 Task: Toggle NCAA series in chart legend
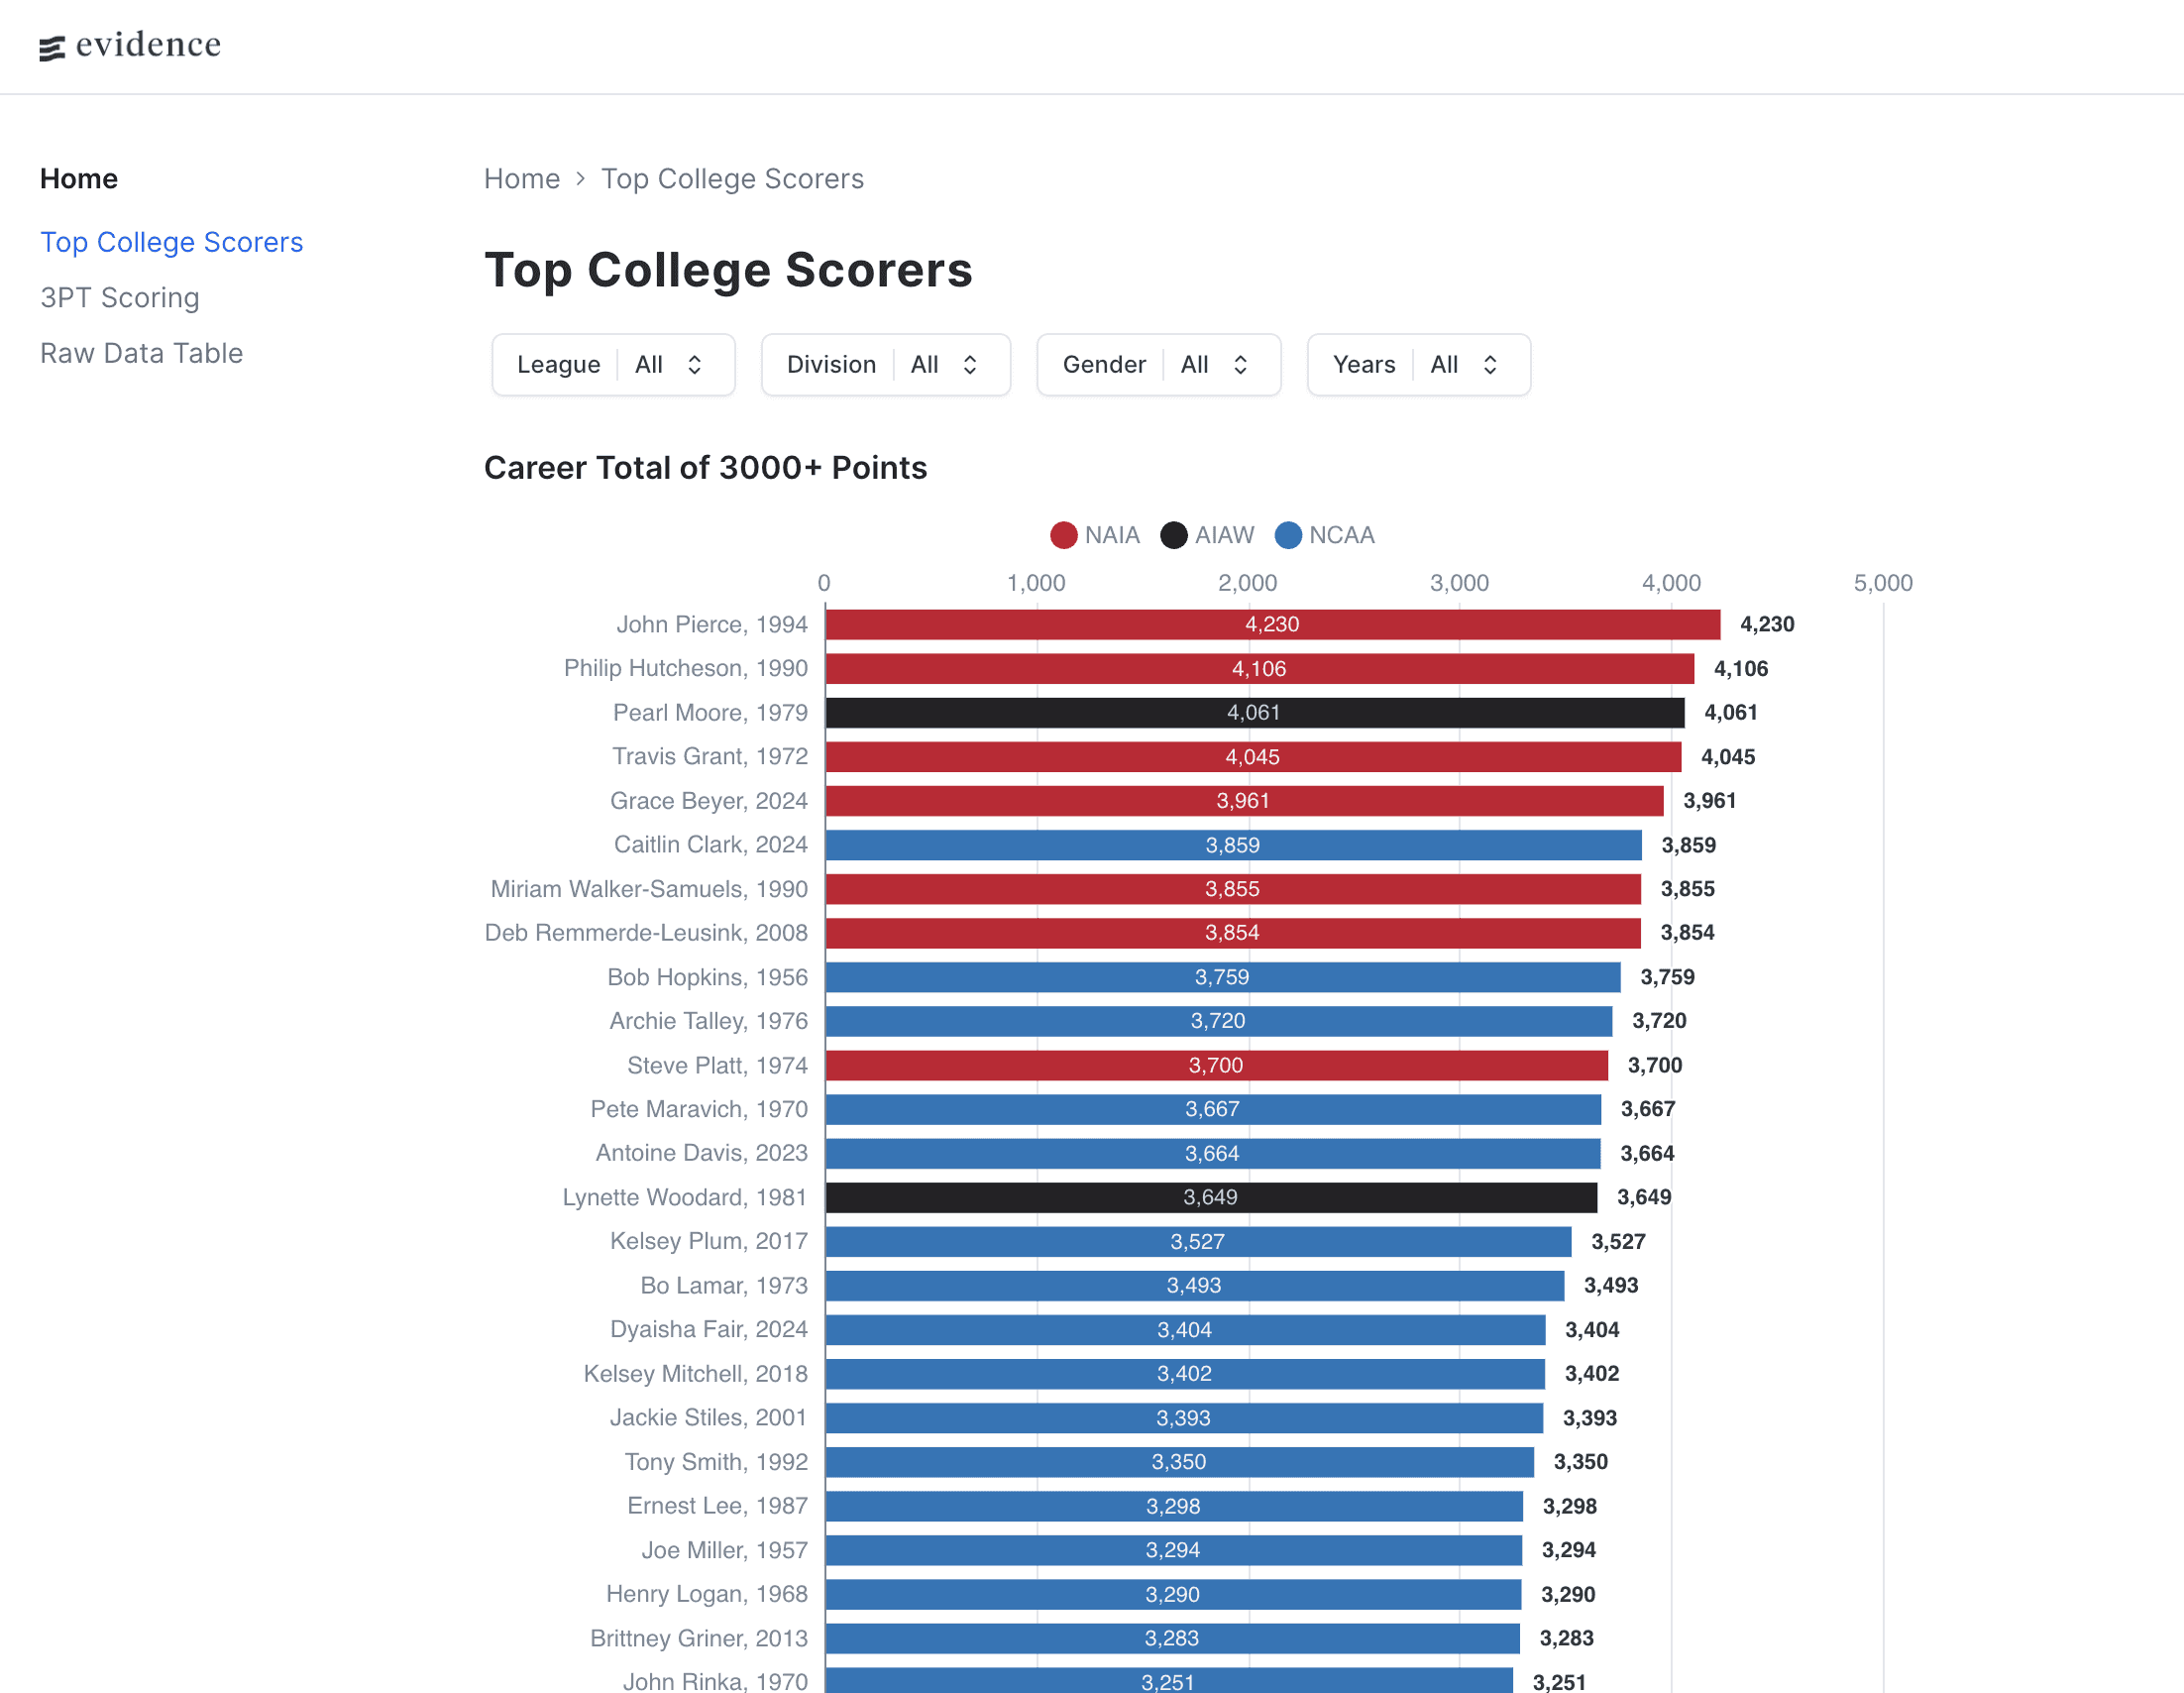[1324, 535]
